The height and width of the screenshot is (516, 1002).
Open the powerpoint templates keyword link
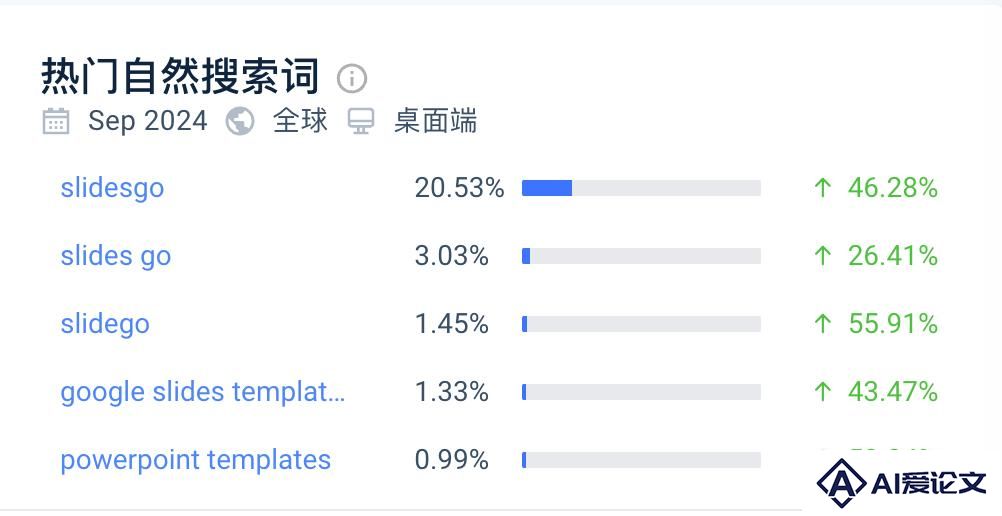pyautogui.click(x=196, y=460)
